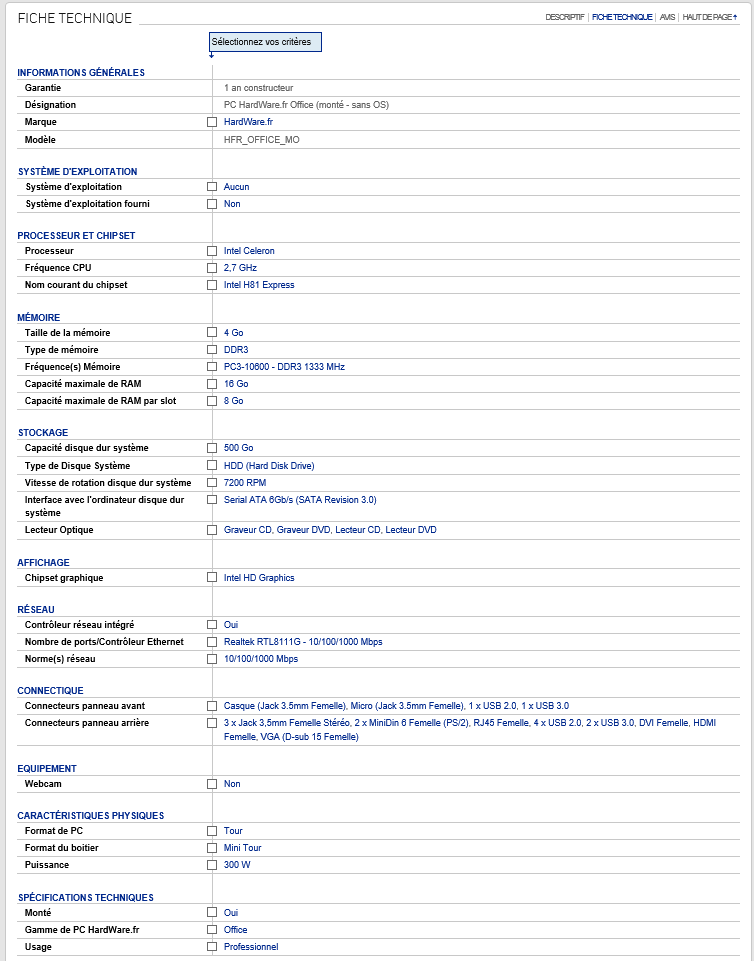Check the Usage Professionnel checkbox
Image resolution: width=754 pixels, height=961 pixels.
click(x=212, y=947)
